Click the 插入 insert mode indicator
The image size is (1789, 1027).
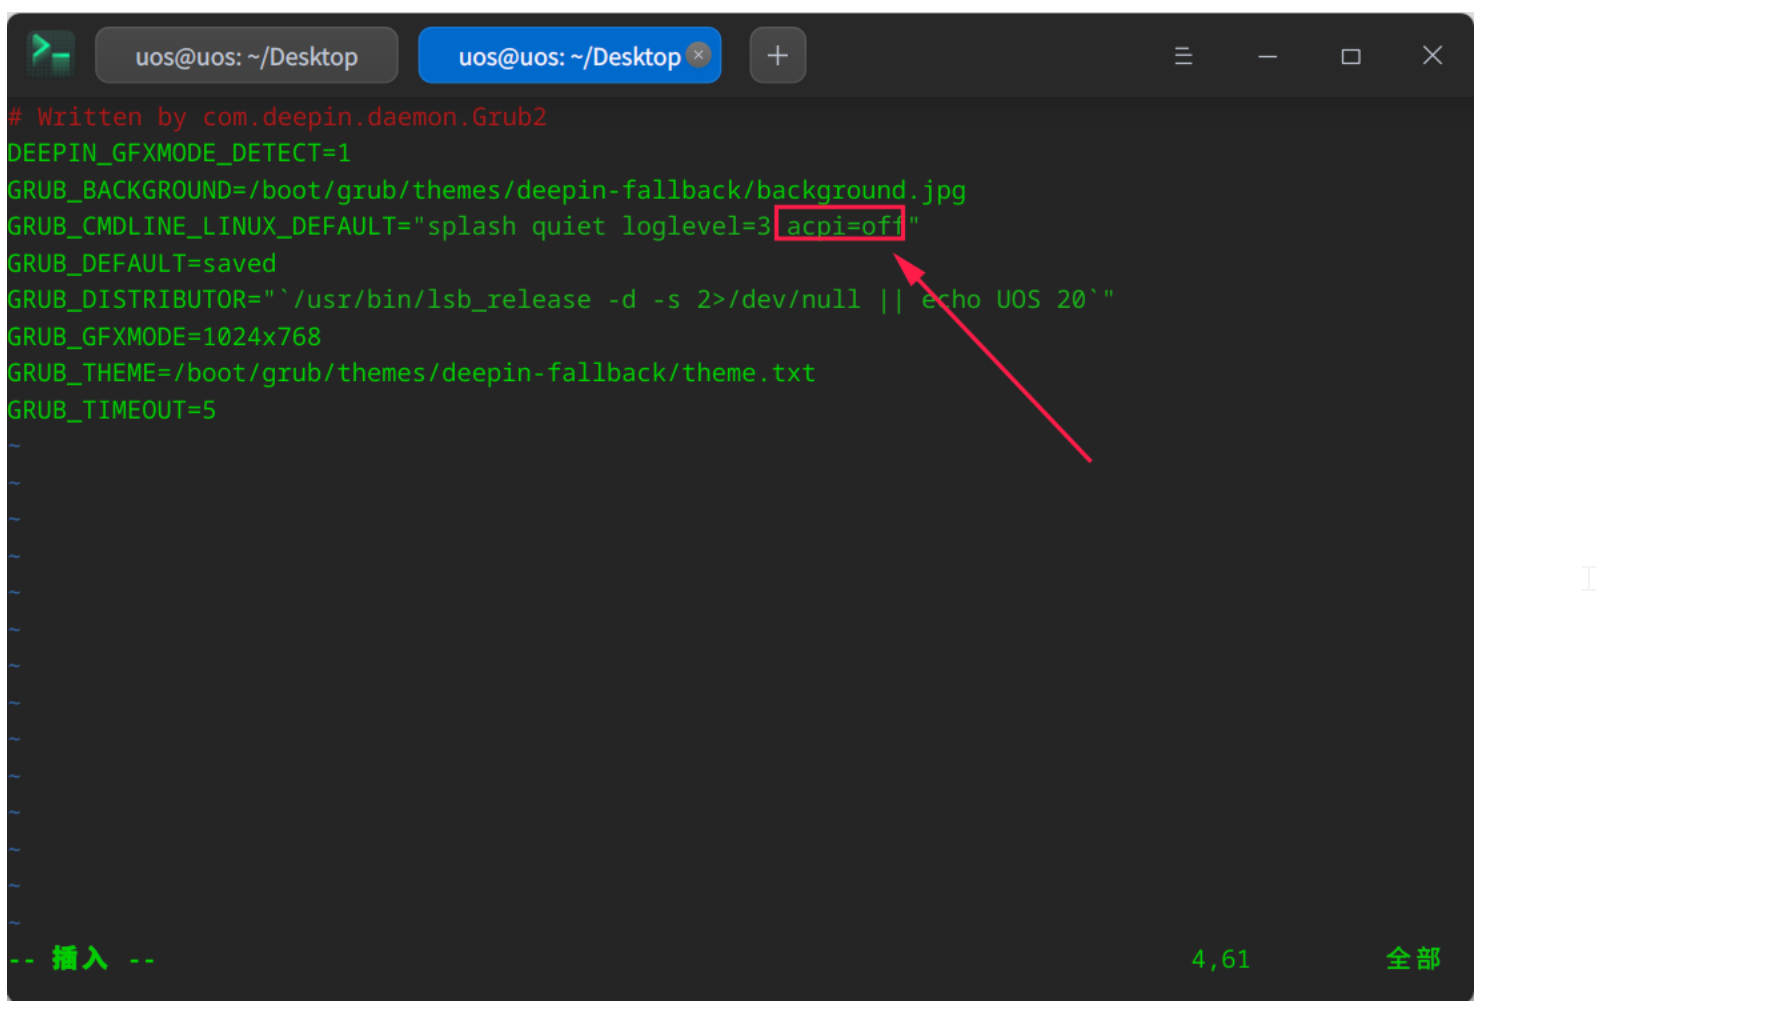point(80,959)
